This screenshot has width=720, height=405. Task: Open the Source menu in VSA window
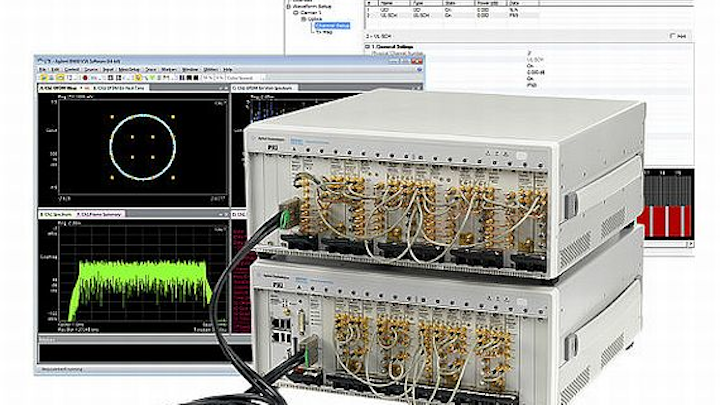[x=91, y=69]
